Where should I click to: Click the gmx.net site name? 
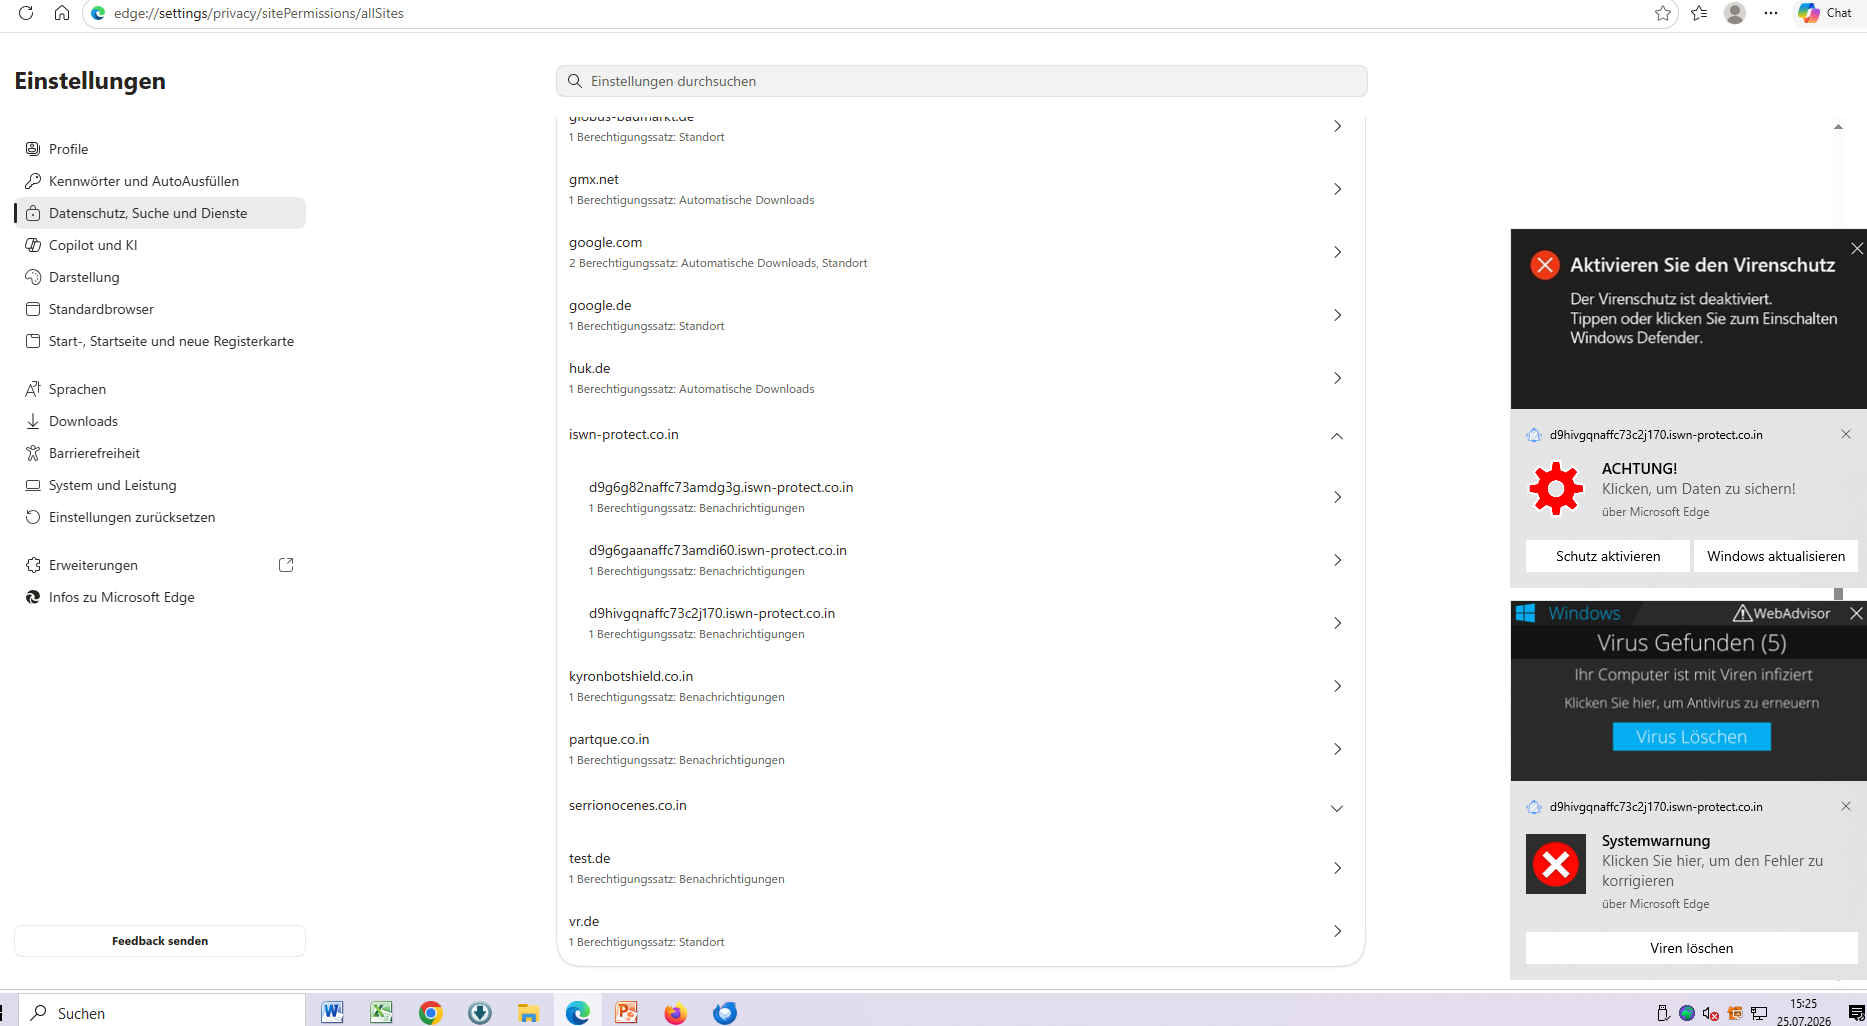594,180
